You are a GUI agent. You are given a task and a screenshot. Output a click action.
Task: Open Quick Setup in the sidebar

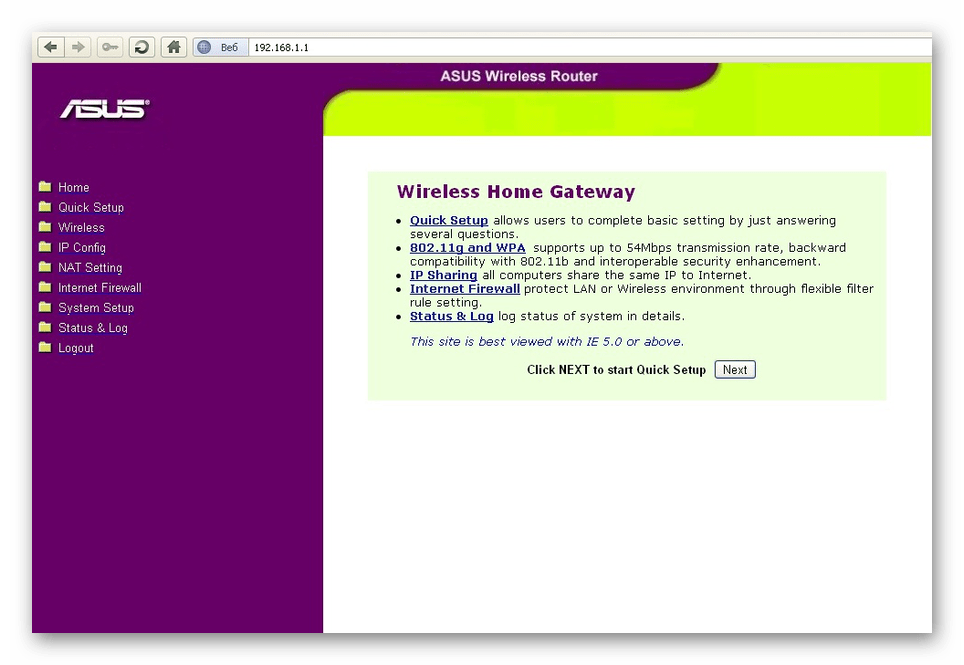(90, 207)
